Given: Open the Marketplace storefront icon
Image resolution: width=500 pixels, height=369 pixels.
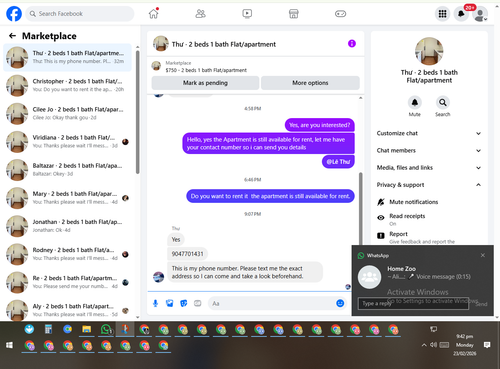Looking at the screenshot, I should (x=294, y=14).
